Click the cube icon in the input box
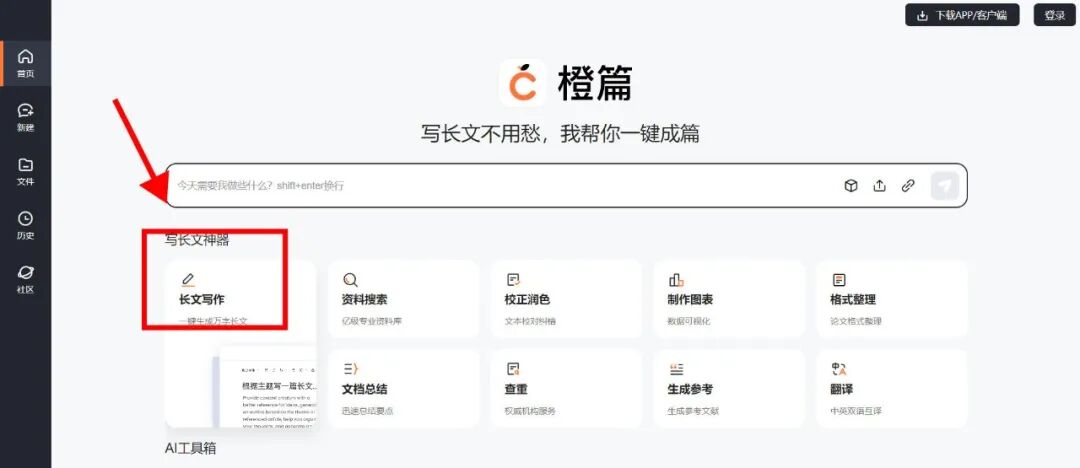1080x468 pixels. pos(851,185)
